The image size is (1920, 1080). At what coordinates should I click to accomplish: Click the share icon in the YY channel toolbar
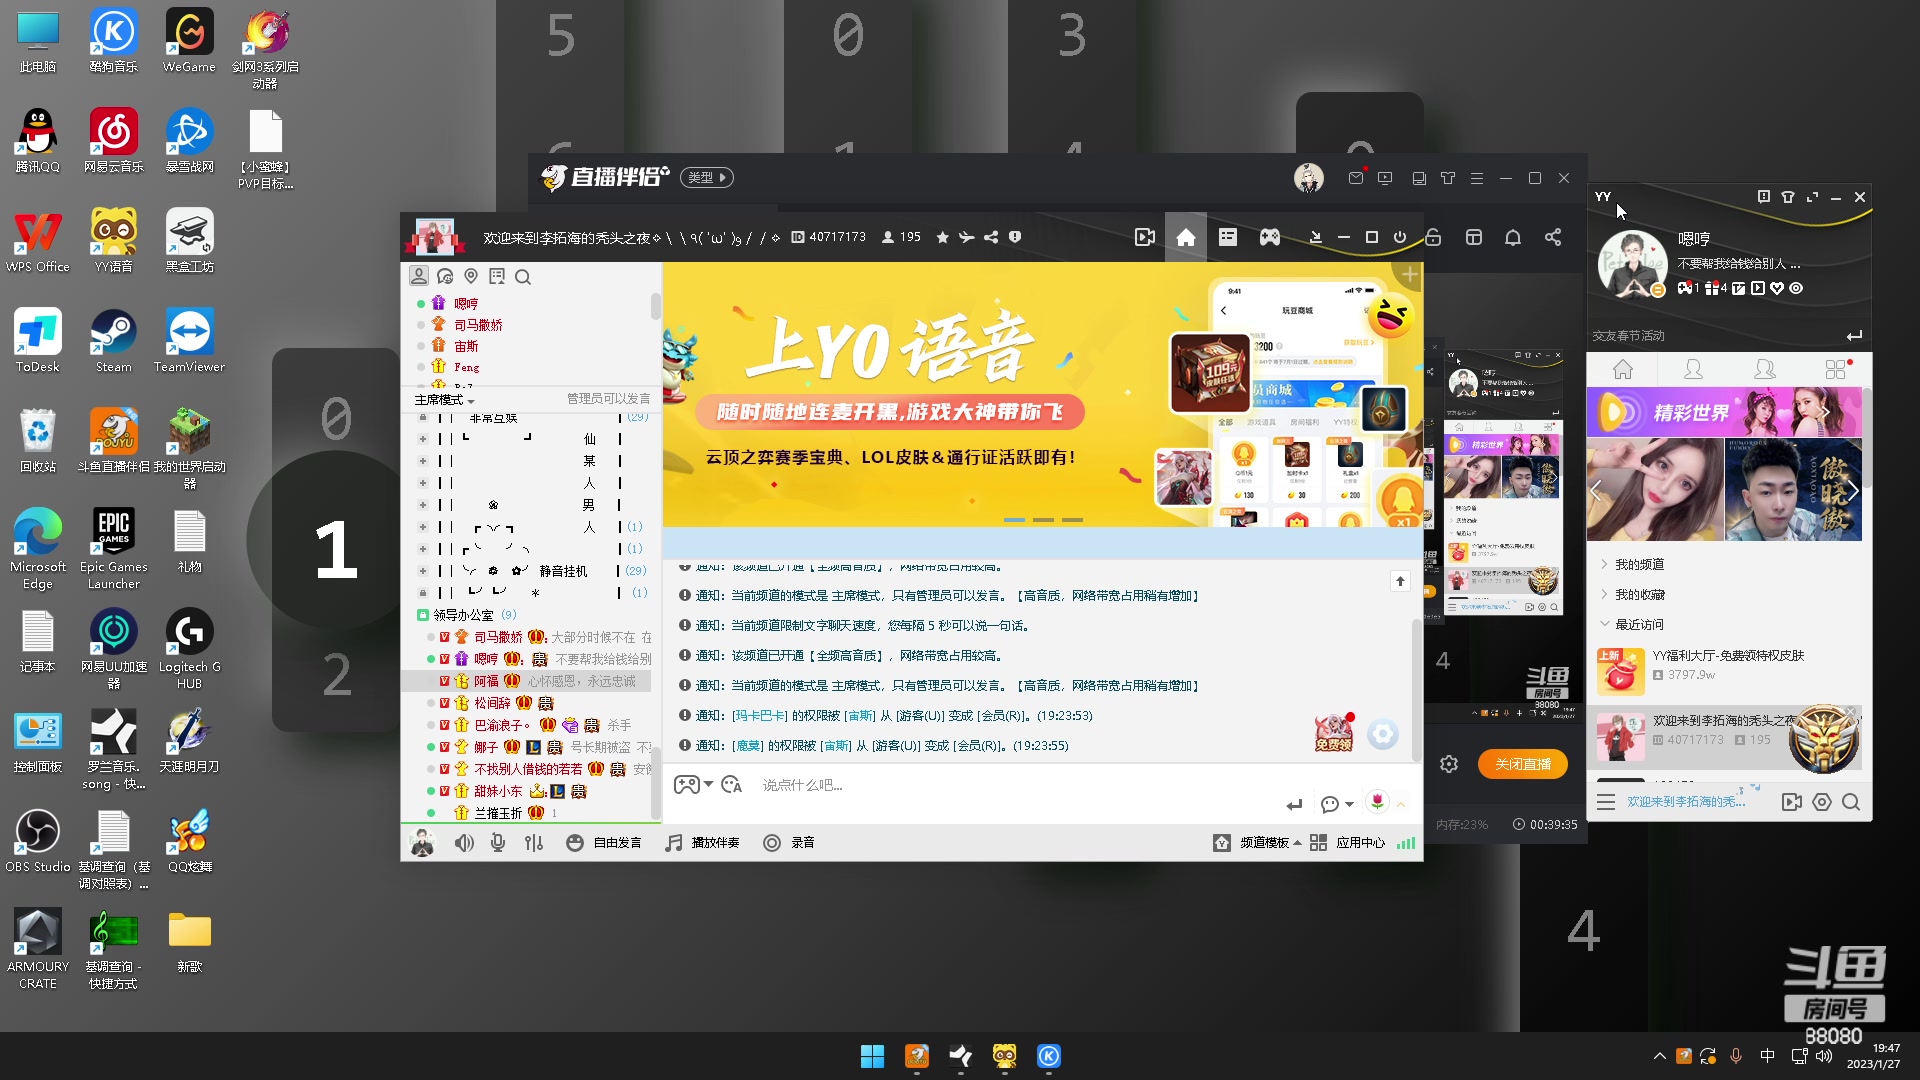pyautogui.click(x=1555, y=237)
